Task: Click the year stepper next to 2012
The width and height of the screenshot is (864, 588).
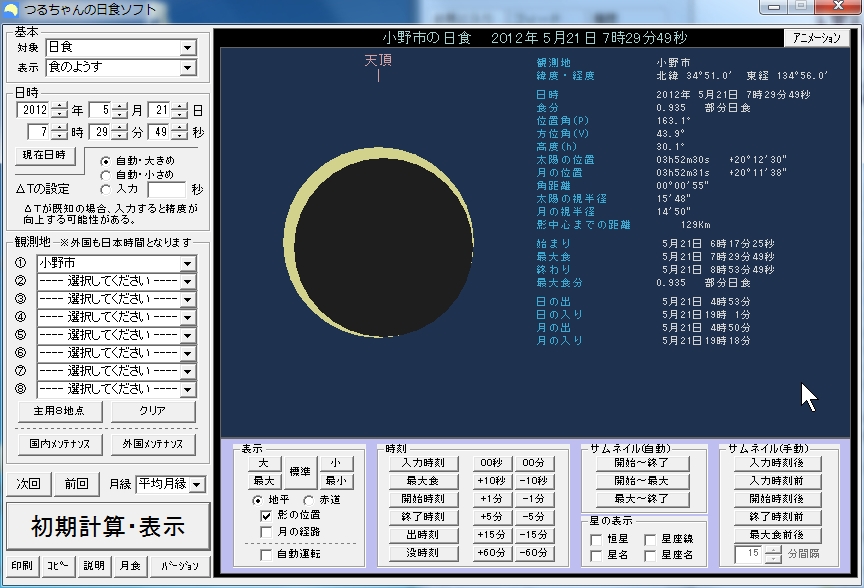Action: [60, 110]
